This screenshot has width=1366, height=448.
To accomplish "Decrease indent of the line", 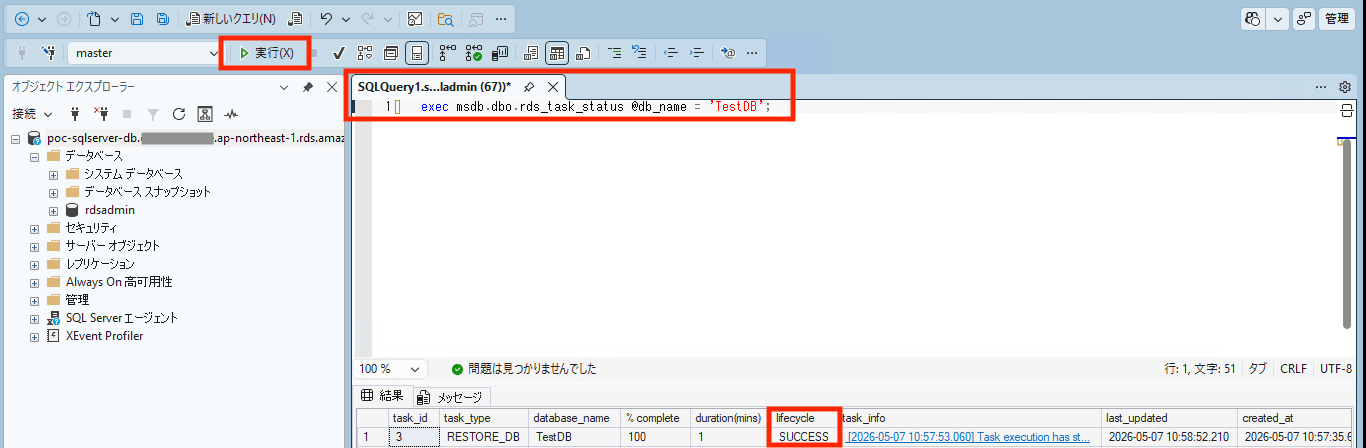I will 671,52.
